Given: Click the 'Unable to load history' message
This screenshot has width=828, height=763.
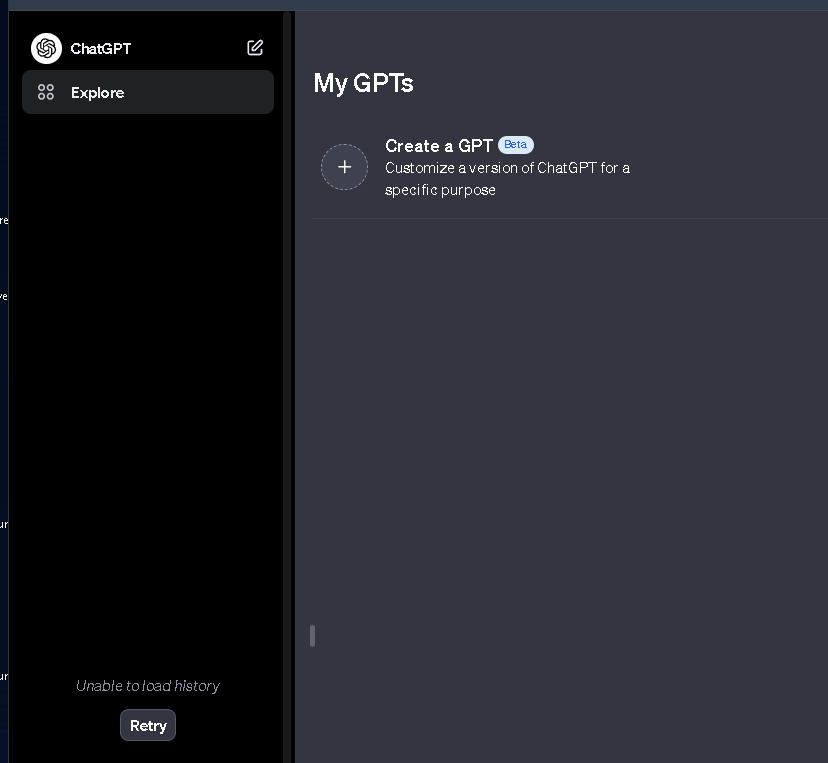Looking at the screenshot, I should pyautogui.click(x=148, y=685).
